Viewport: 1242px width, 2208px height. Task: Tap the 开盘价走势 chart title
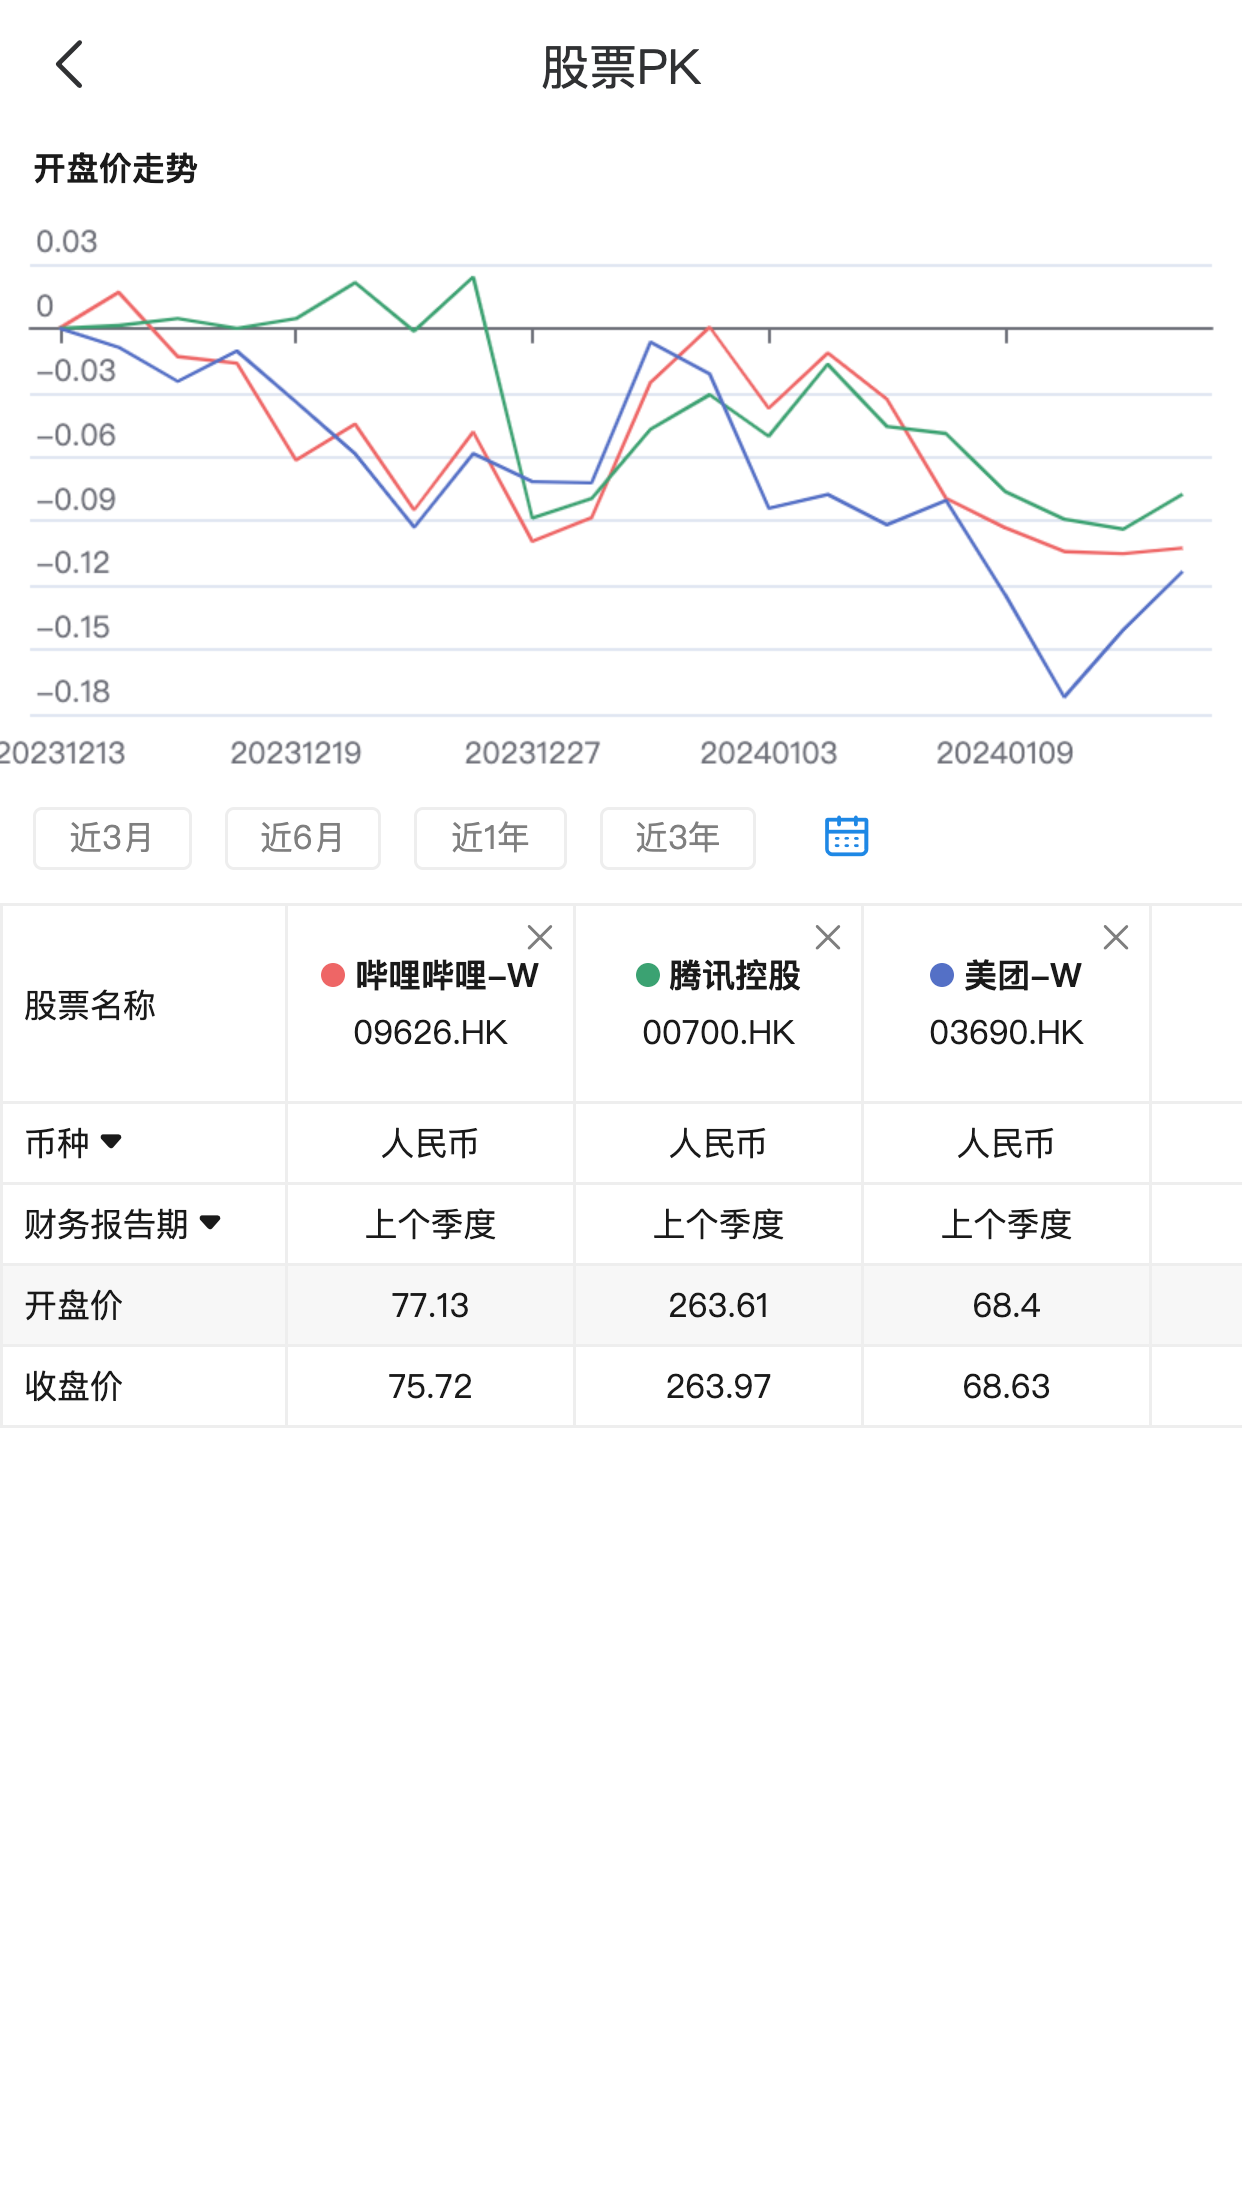[116, 168]
